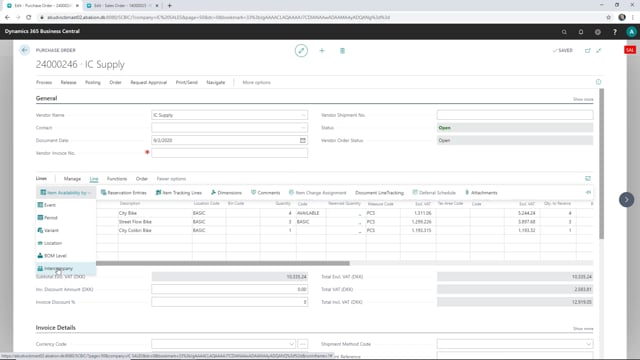Image resolution: width=640 pixels, height=360 pixels.
Task: Open the Posting action menu
Action: (x=93, y=82)
